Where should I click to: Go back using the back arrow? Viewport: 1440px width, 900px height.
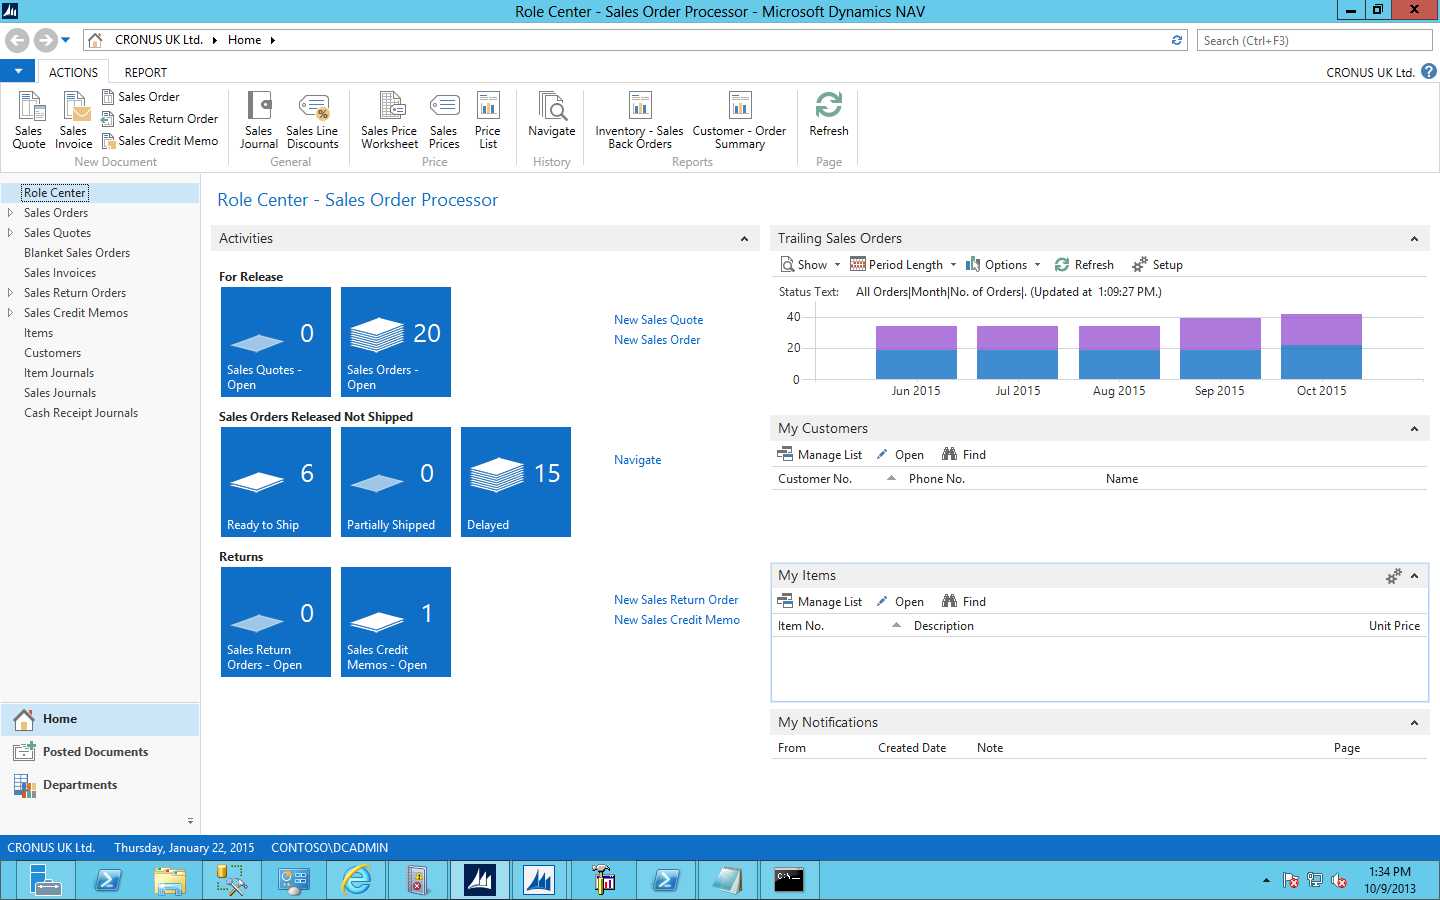[17, 40]
